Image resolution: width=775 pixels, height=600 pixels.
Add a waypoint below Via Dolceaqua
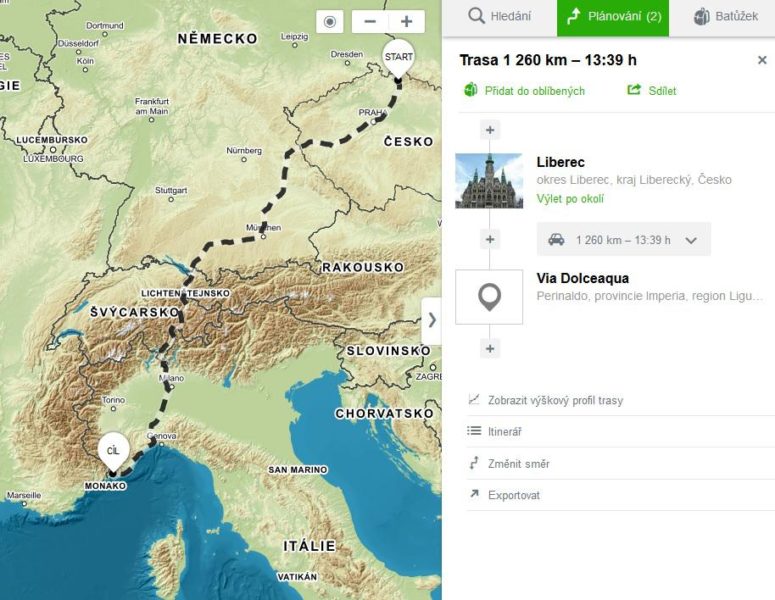coord(489,348)
